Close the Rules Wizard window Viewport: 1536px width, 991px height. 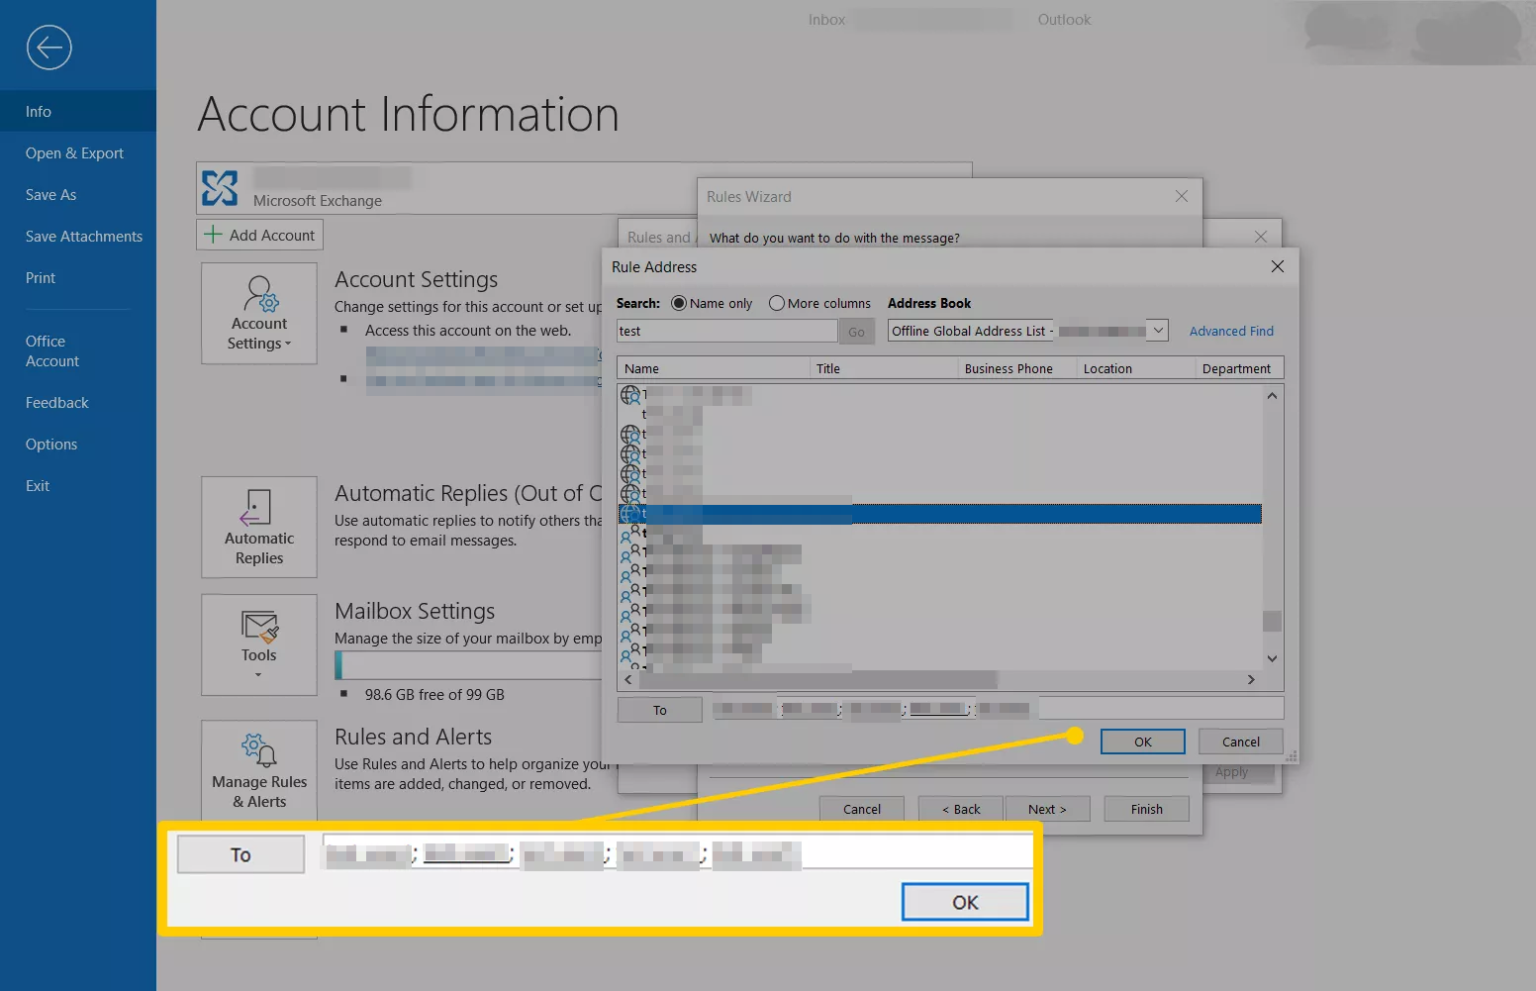coord(1181,196)
